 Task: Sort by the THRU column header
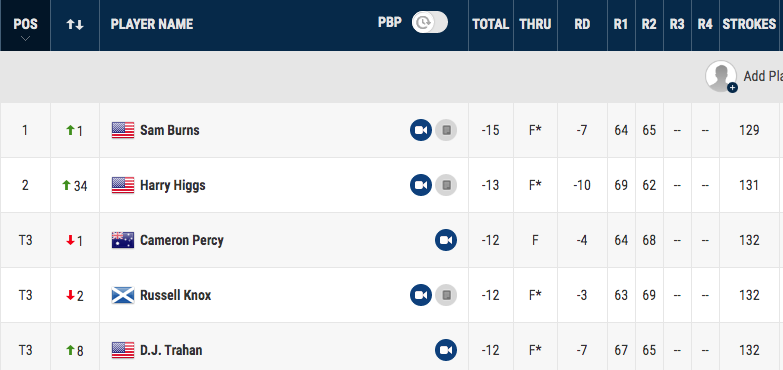click(x=535, y=24)
